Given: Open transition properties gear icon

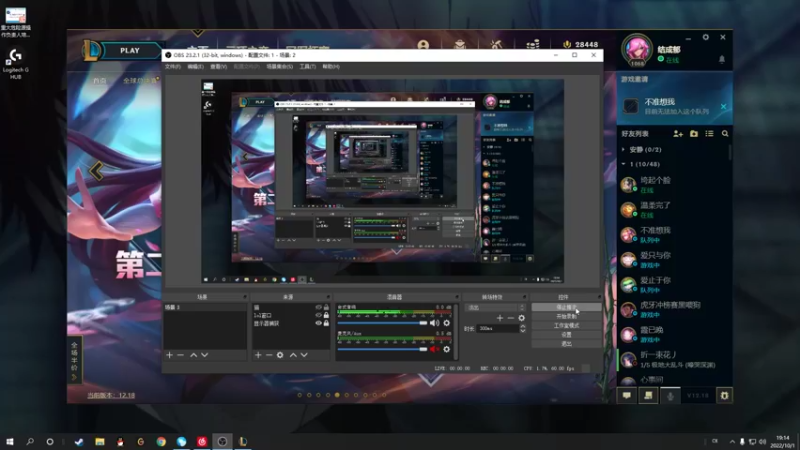Looking at the screenshot, I should [521, 318].
